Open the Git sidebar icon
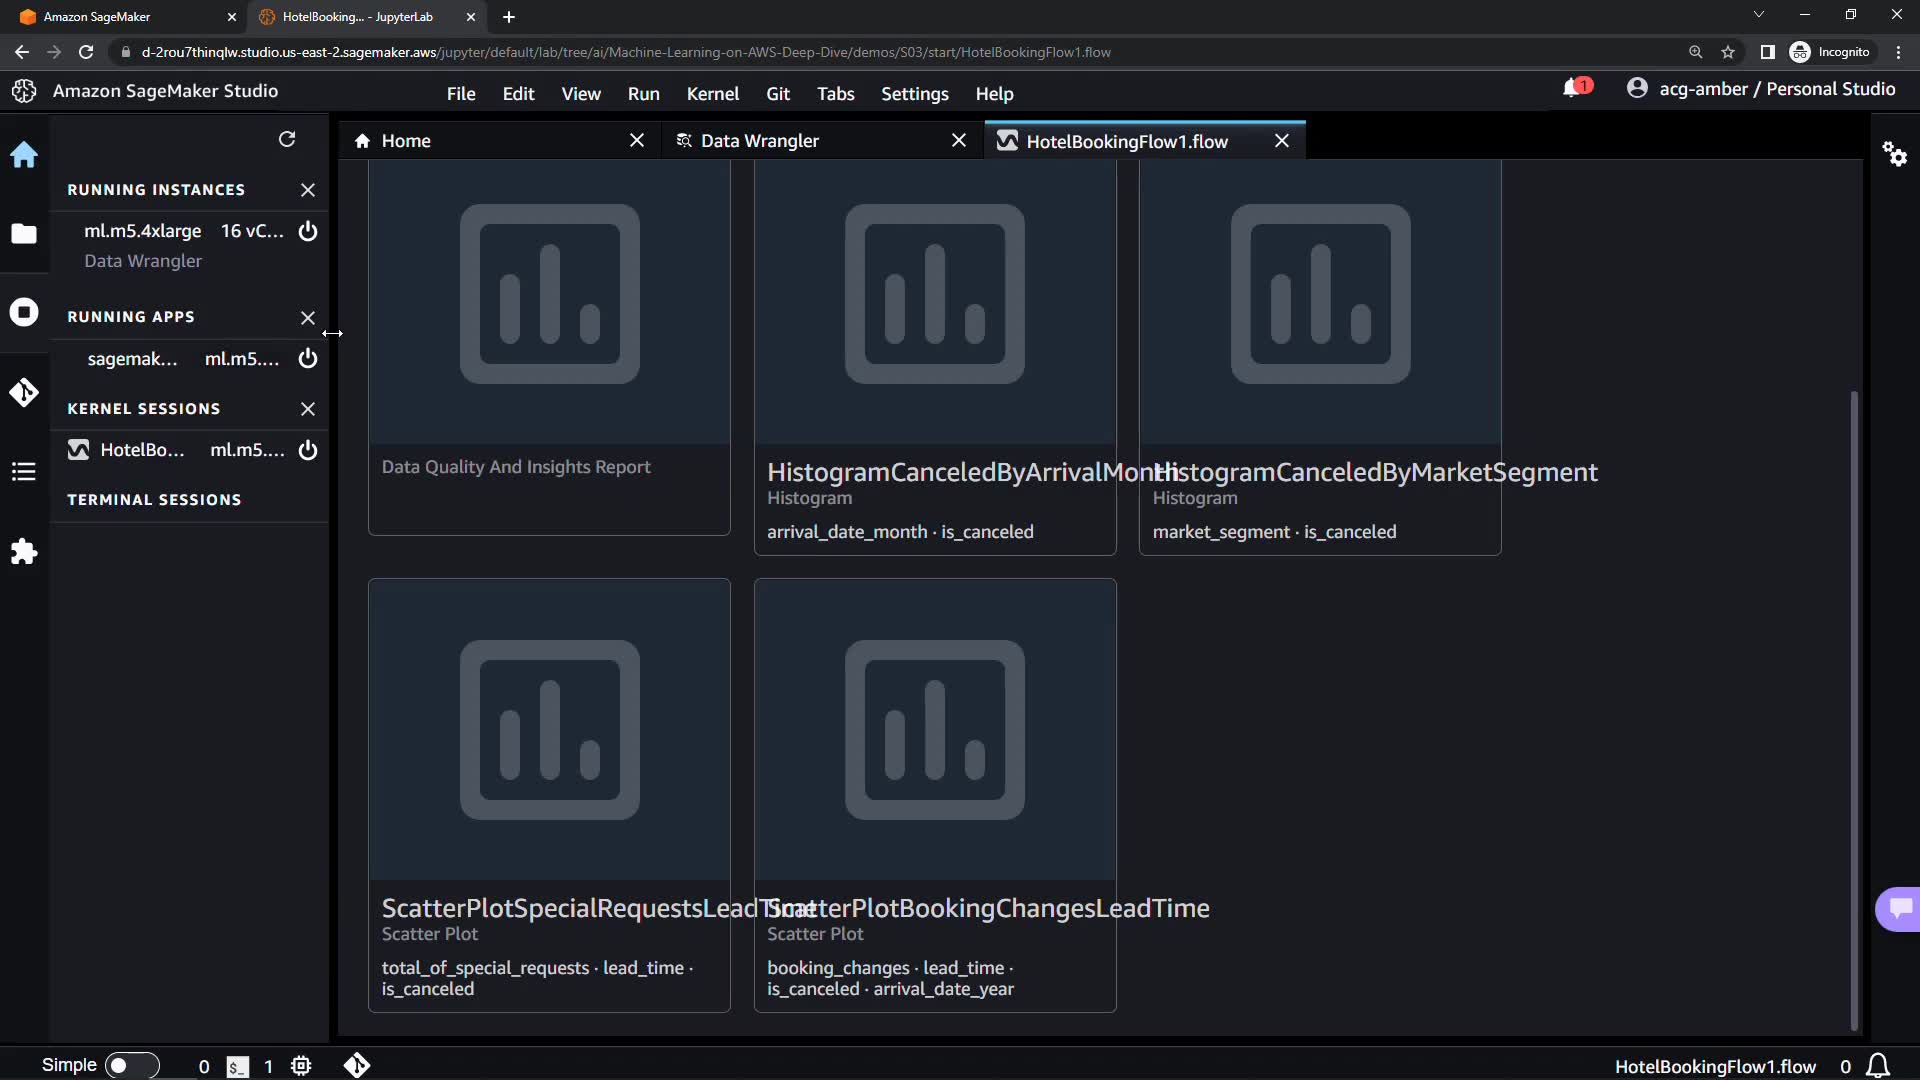Viewport: 1920px width, 1080px height. 24,392
